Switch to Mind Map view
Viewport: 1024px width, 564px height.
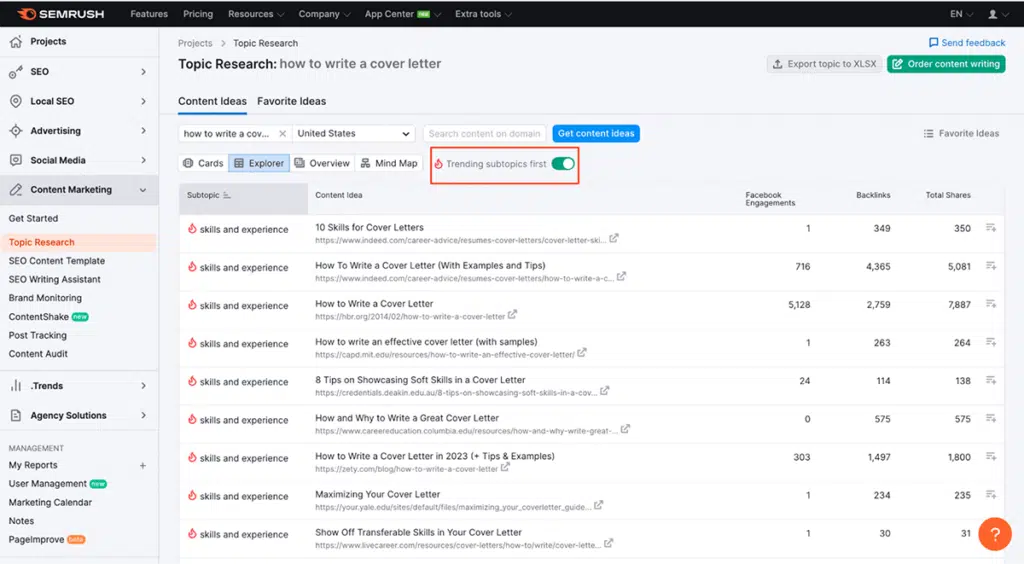click(x=389, y=163)
